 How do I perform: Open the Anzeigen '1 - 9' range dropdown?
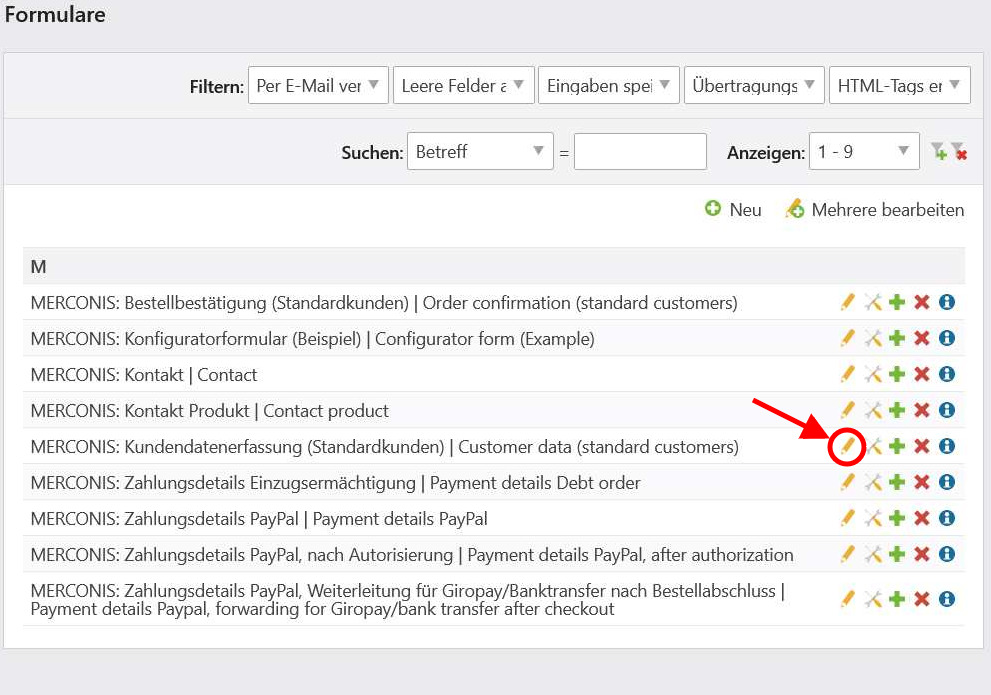pos(864,151)
